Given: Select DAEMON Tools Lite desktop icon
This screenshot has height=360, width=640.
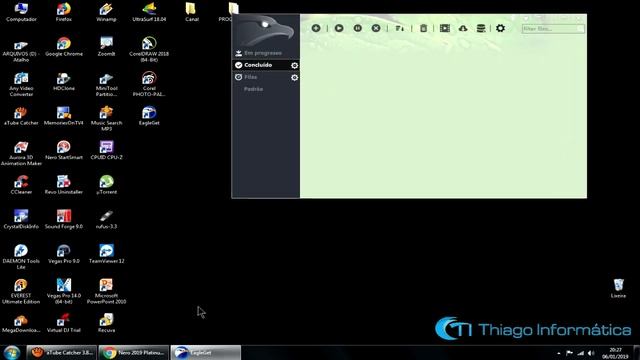Looking at the screenshot, I should (21, 257).
